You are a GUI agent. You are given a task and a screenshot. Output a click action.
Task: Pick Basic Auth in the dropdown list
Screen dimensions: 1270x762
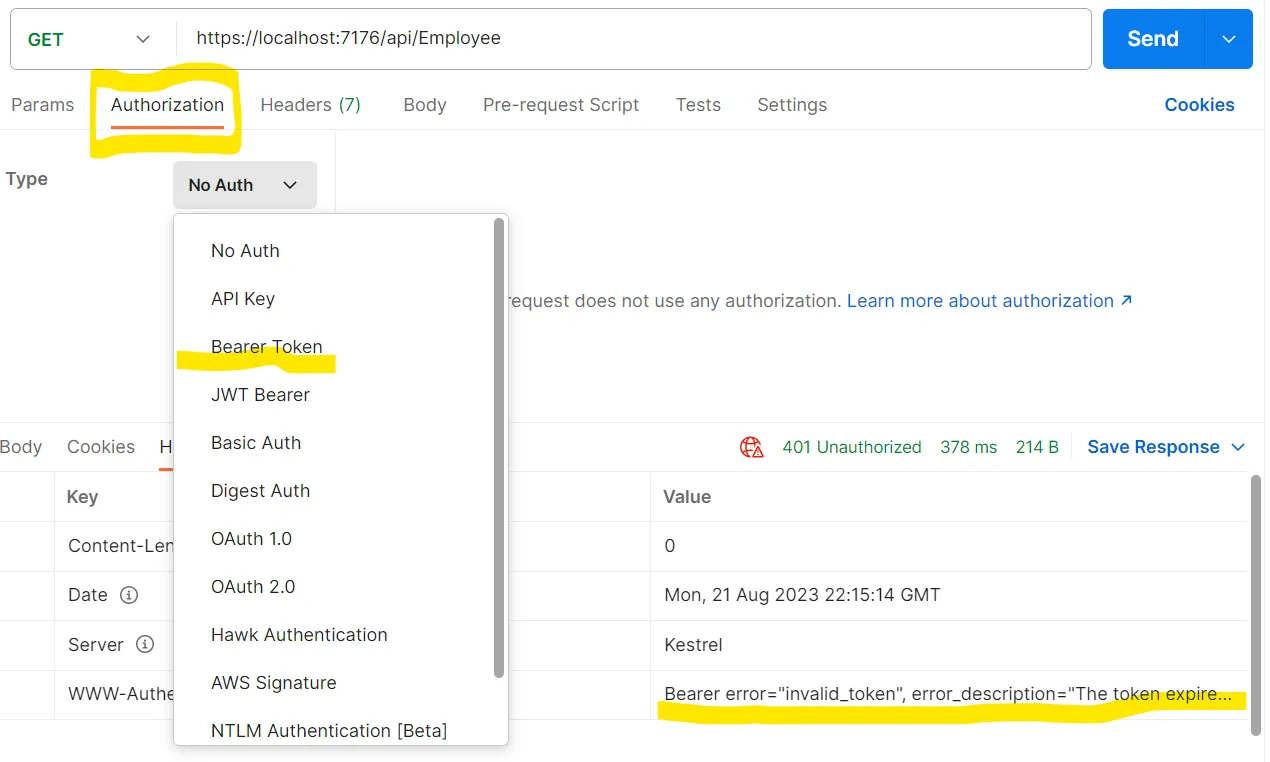[x=255, y=443]
